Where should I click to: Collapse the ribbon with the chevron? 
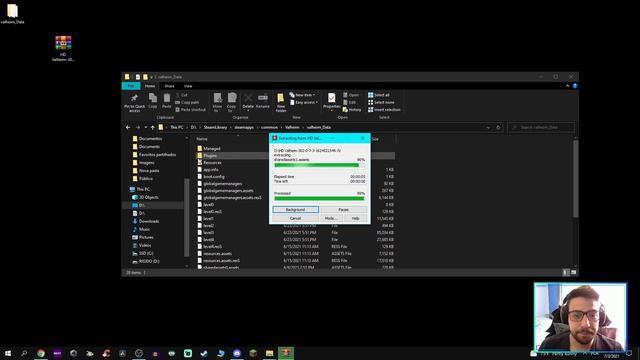tap(567, 86)
